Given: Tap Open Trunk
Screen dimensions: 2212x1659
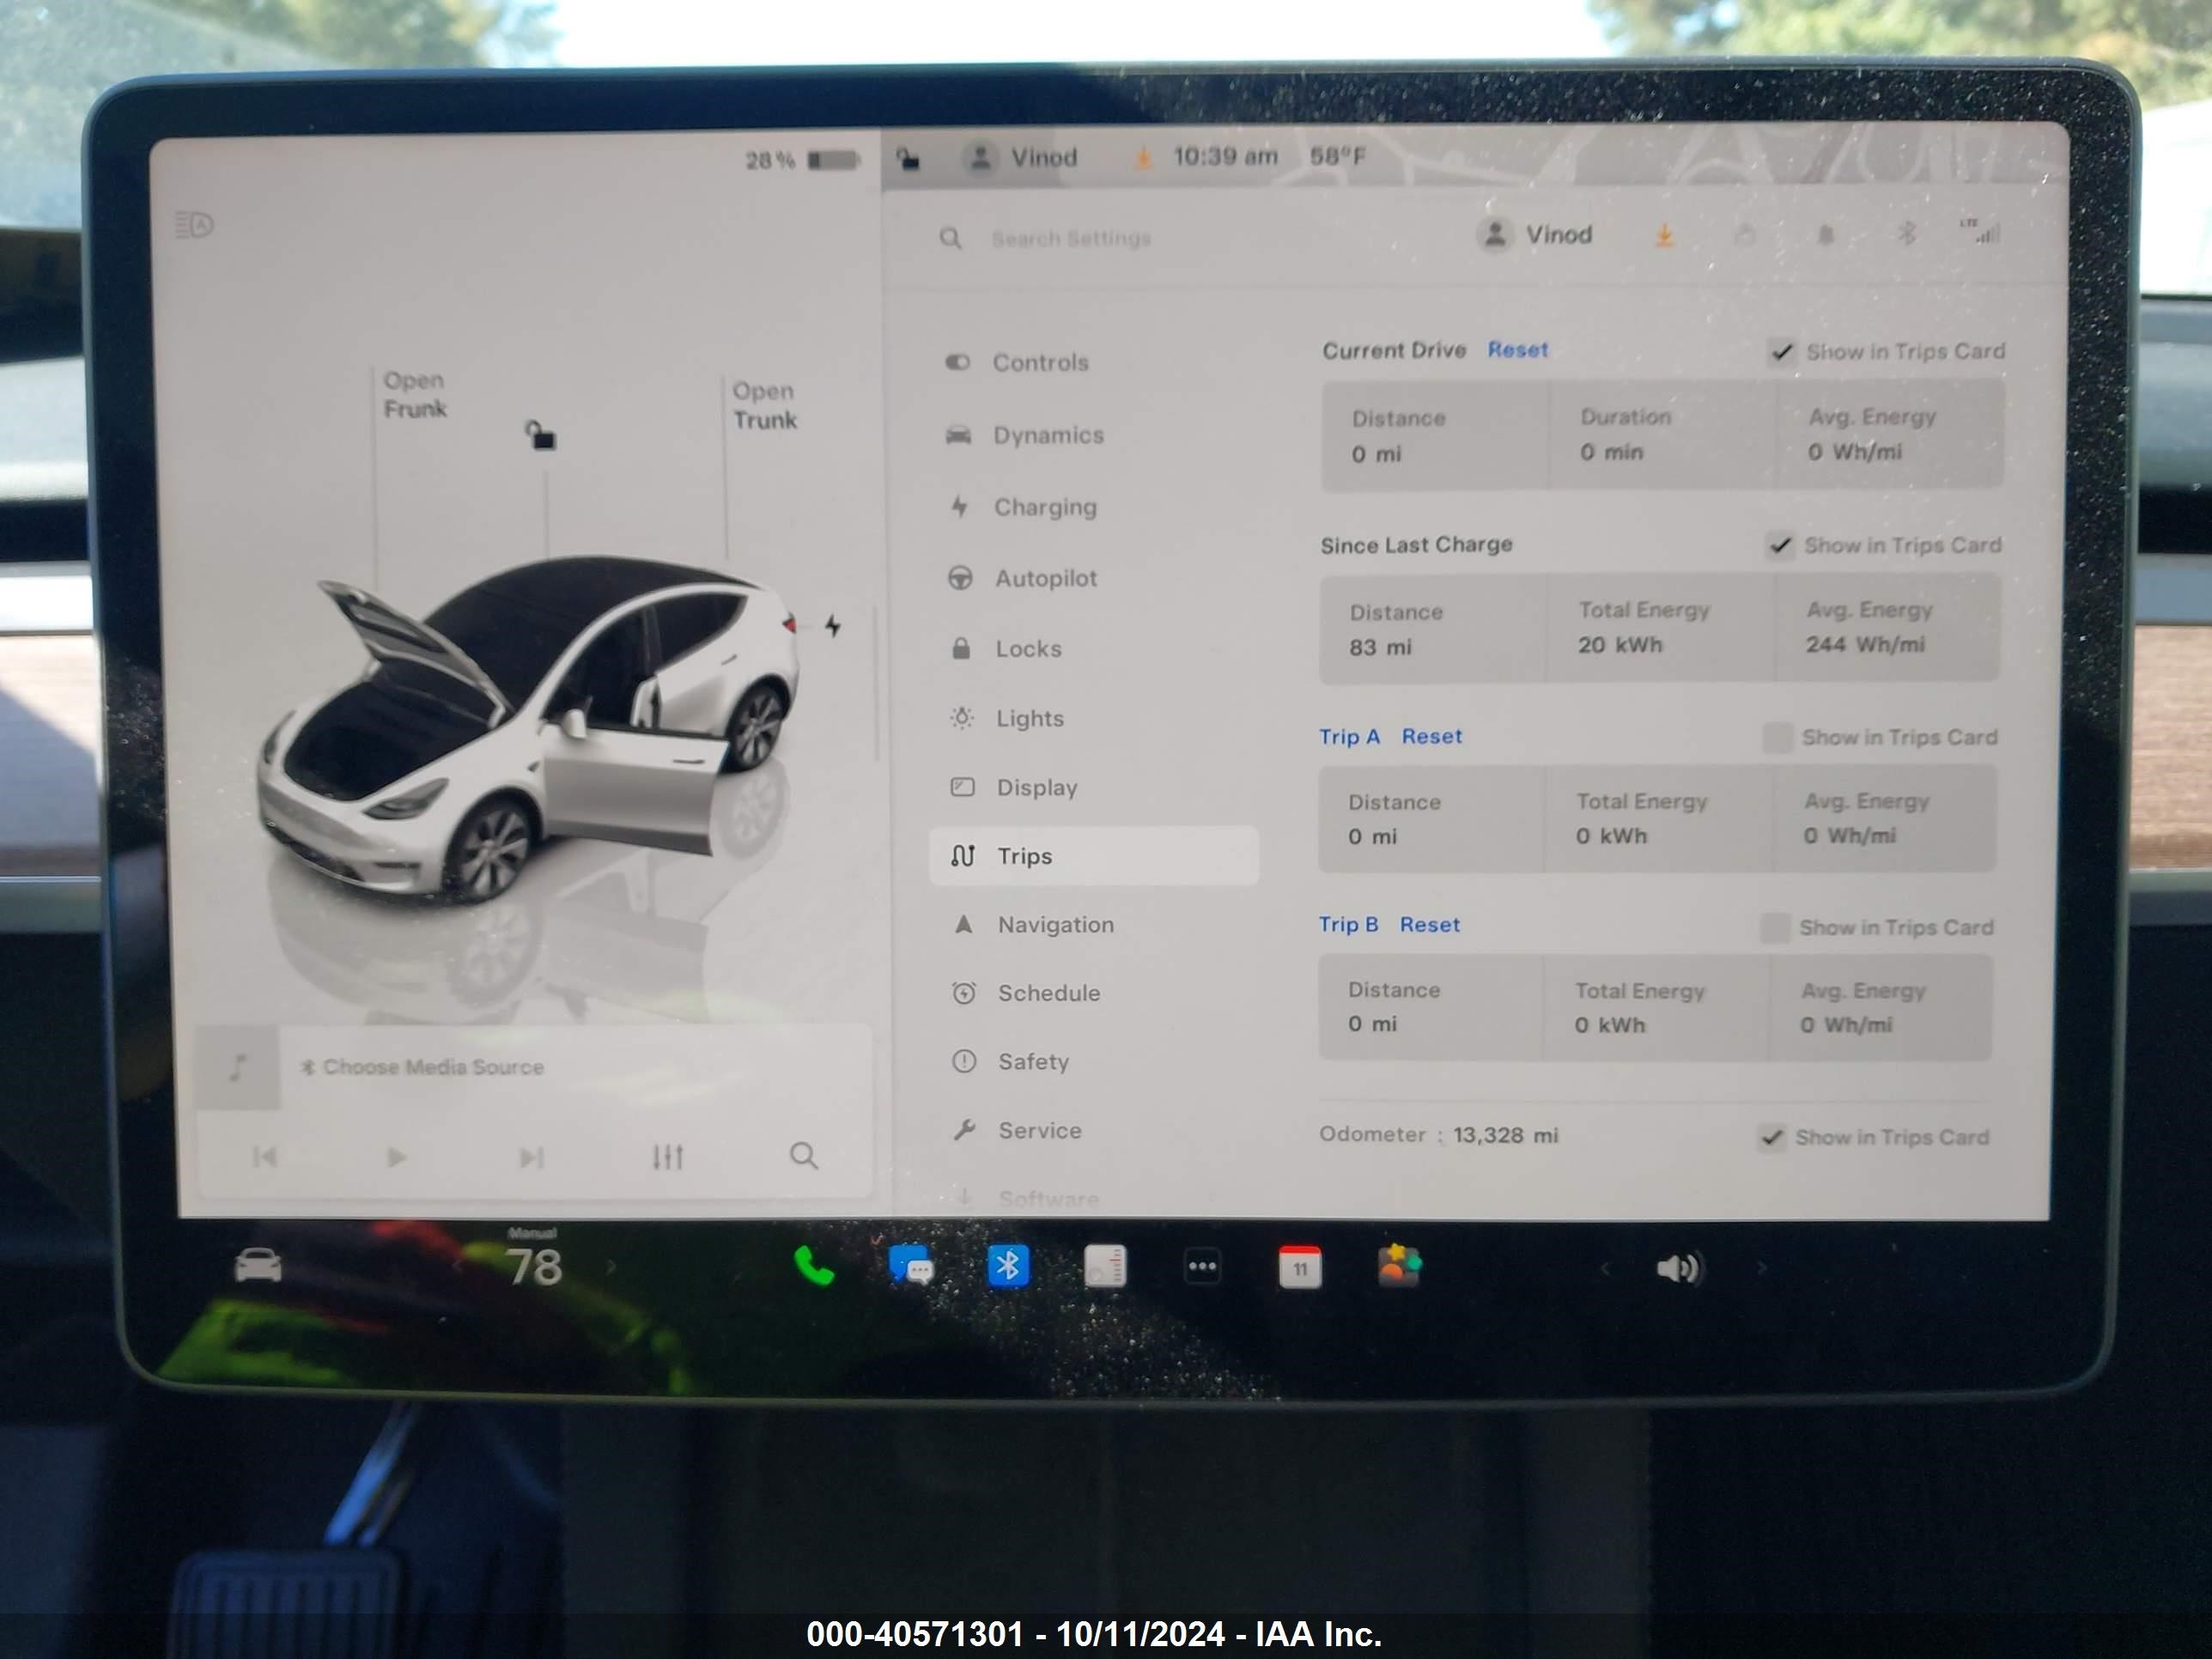Looking at the screenshot, I should pos(764,405).
